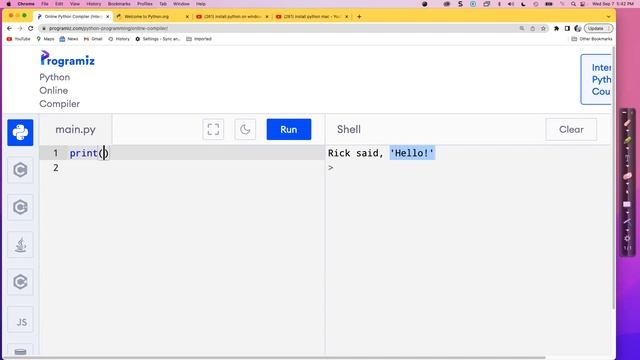Click the volume icon in menu bar
Image resolution: width=640 pixels, height=360 pixels.
[511, 4]
